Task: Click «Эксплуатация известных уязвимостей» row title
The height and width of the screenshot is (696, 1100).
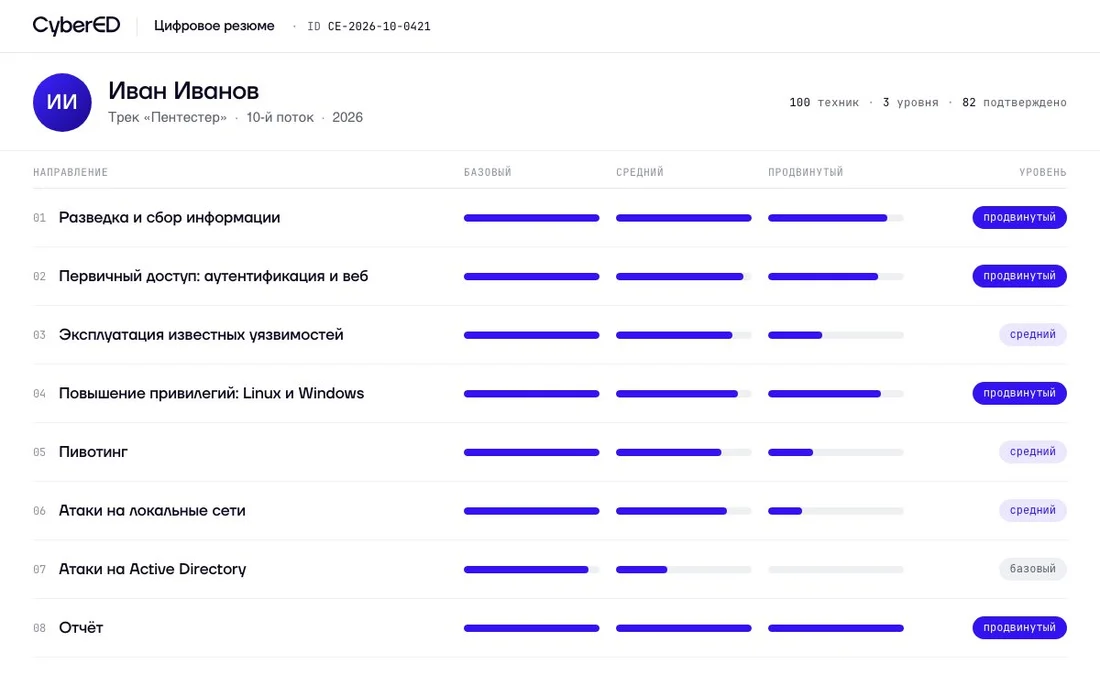Action: 201,335
